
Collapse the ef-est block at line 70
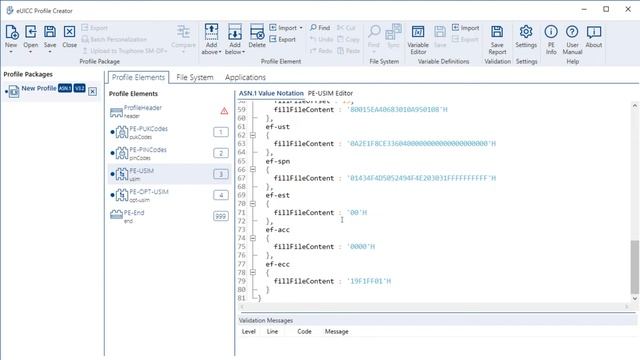click(253, 204)
